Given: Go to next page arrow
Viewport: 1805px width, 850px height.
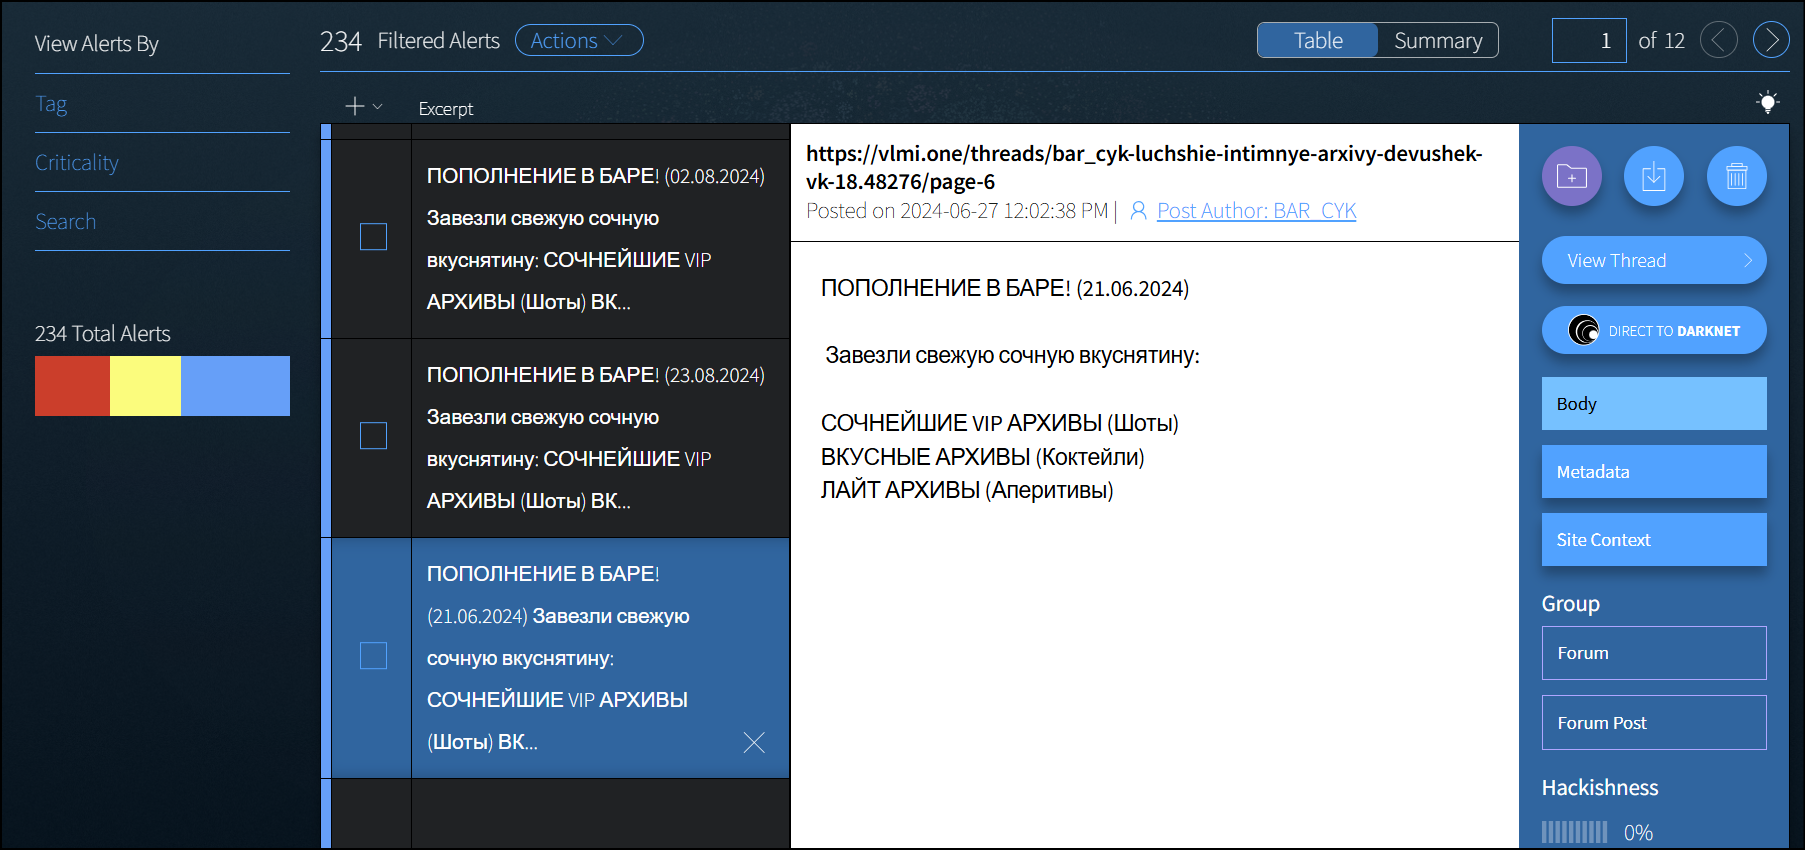Looking at the screenshot, I should 1771,40.
